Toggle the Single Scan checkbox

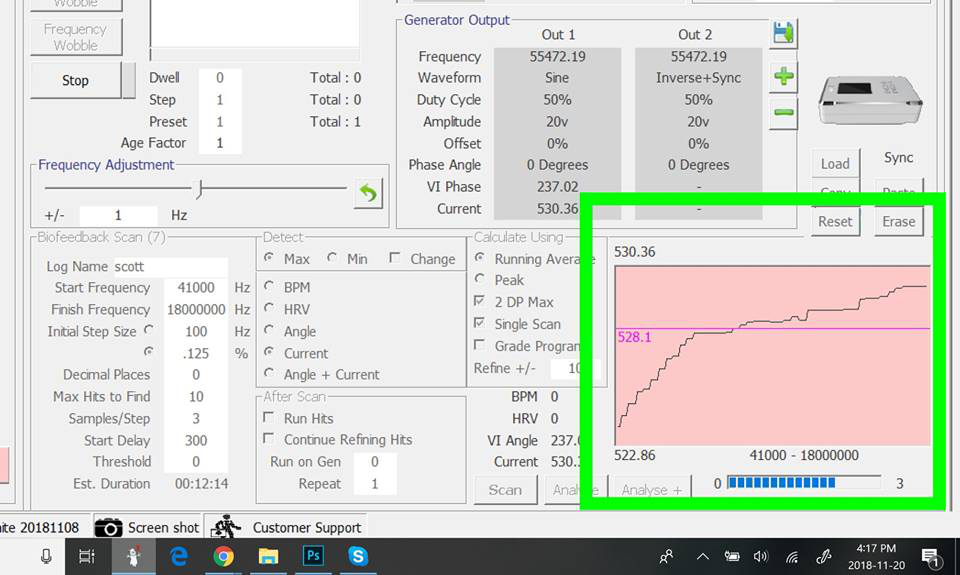(479, 323)
